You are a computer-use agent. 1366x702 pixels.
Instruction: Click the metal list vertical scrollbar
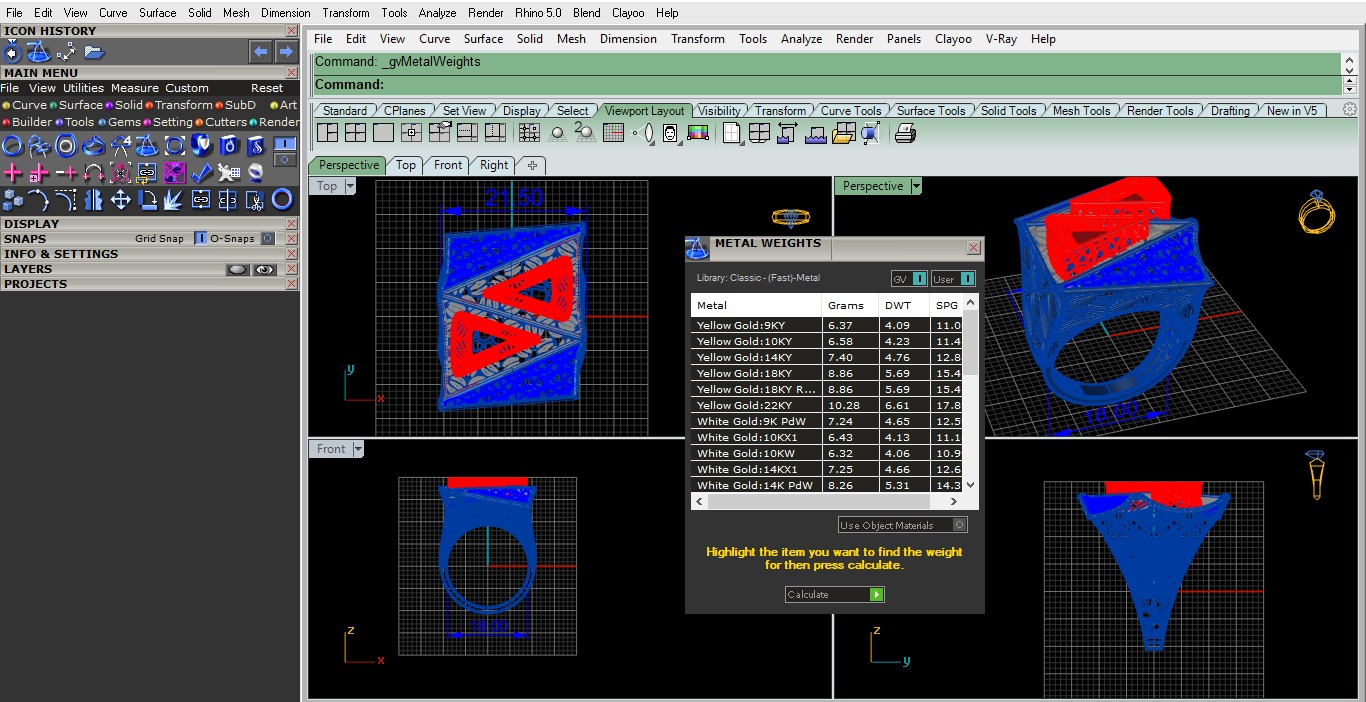click(970, 340)
